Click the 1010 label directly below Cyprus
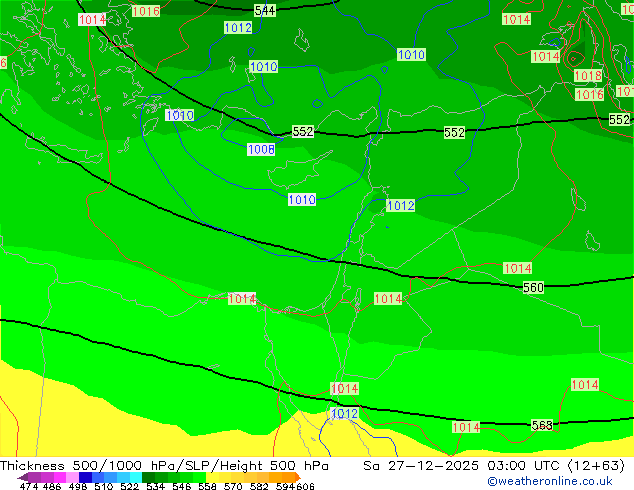 [302, 200]
